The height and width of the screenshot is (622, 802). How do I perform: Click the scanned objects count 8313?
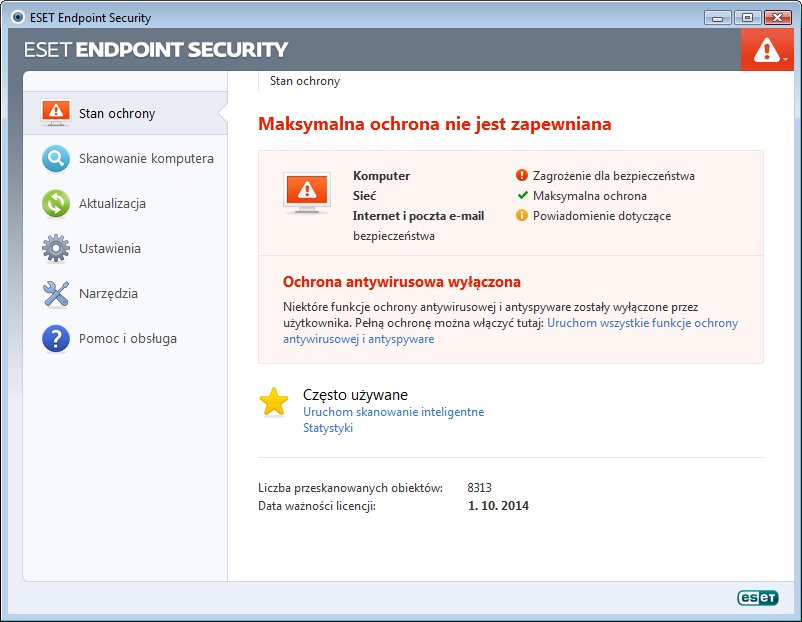click(479, 487)
